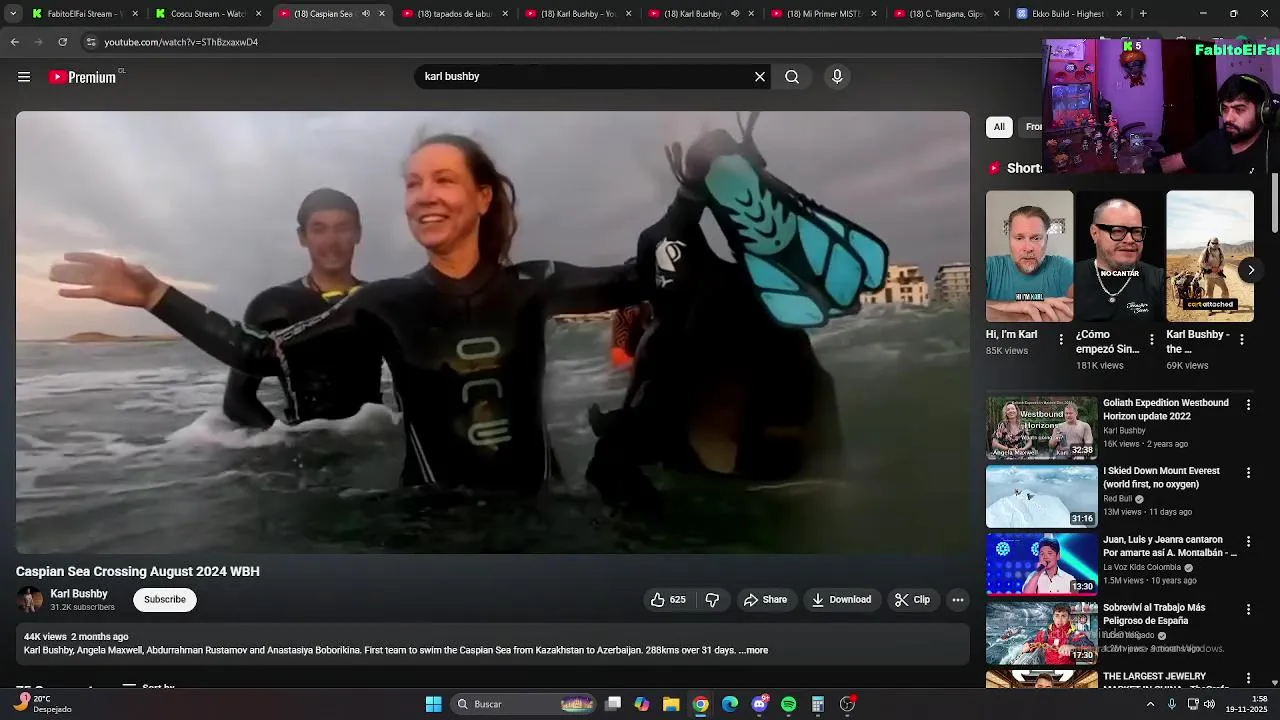1280x720 pixels.
Task: Switch to the '(18) tapados de labu' tab
Action: (456, 14)
